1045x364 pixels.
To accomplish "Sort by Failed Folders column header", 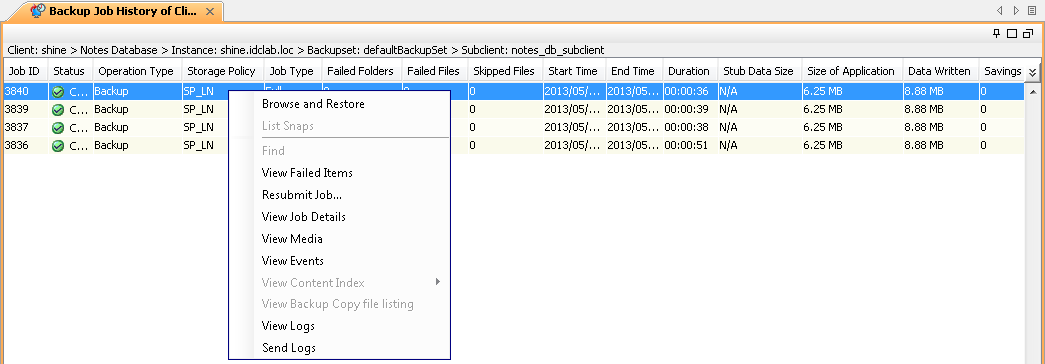I will click(361, 71).
